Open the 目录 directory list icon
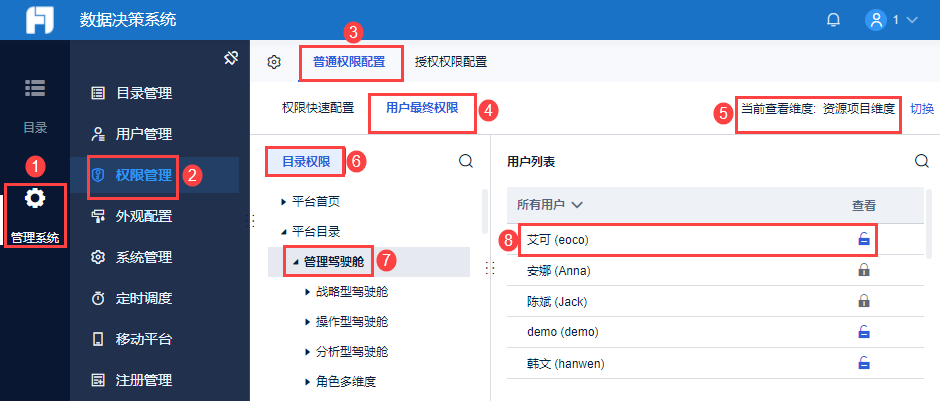The width and height of the screenshot is (940, 401). click(x=35, y=88)
